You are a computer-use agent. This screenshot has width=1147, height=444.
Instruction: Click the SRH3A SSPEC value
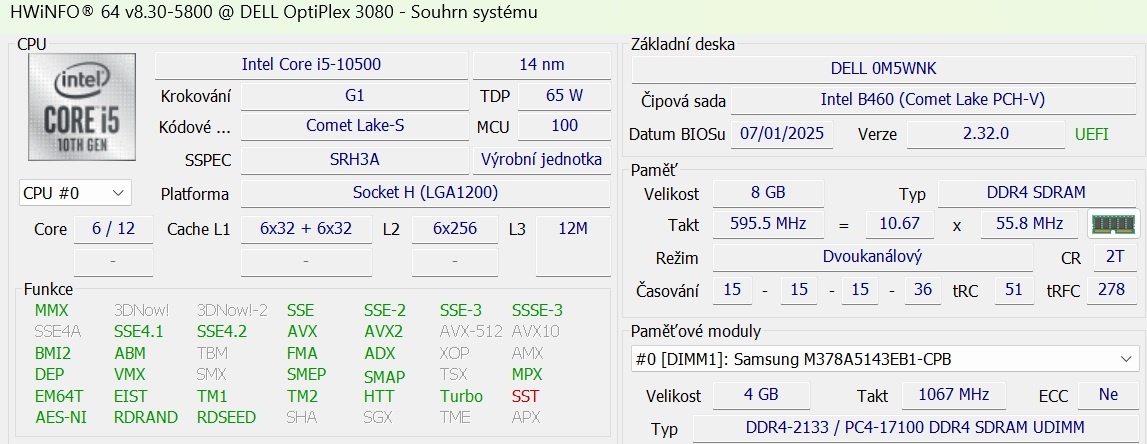pyautogui.click(x=354, y=159)
